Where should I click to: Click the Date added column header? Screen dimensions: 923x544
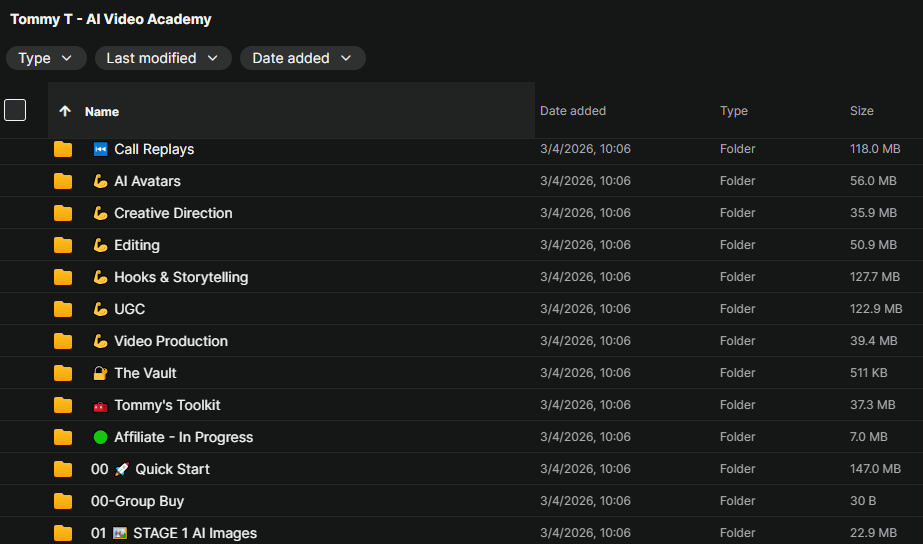(x=573, y=111)
